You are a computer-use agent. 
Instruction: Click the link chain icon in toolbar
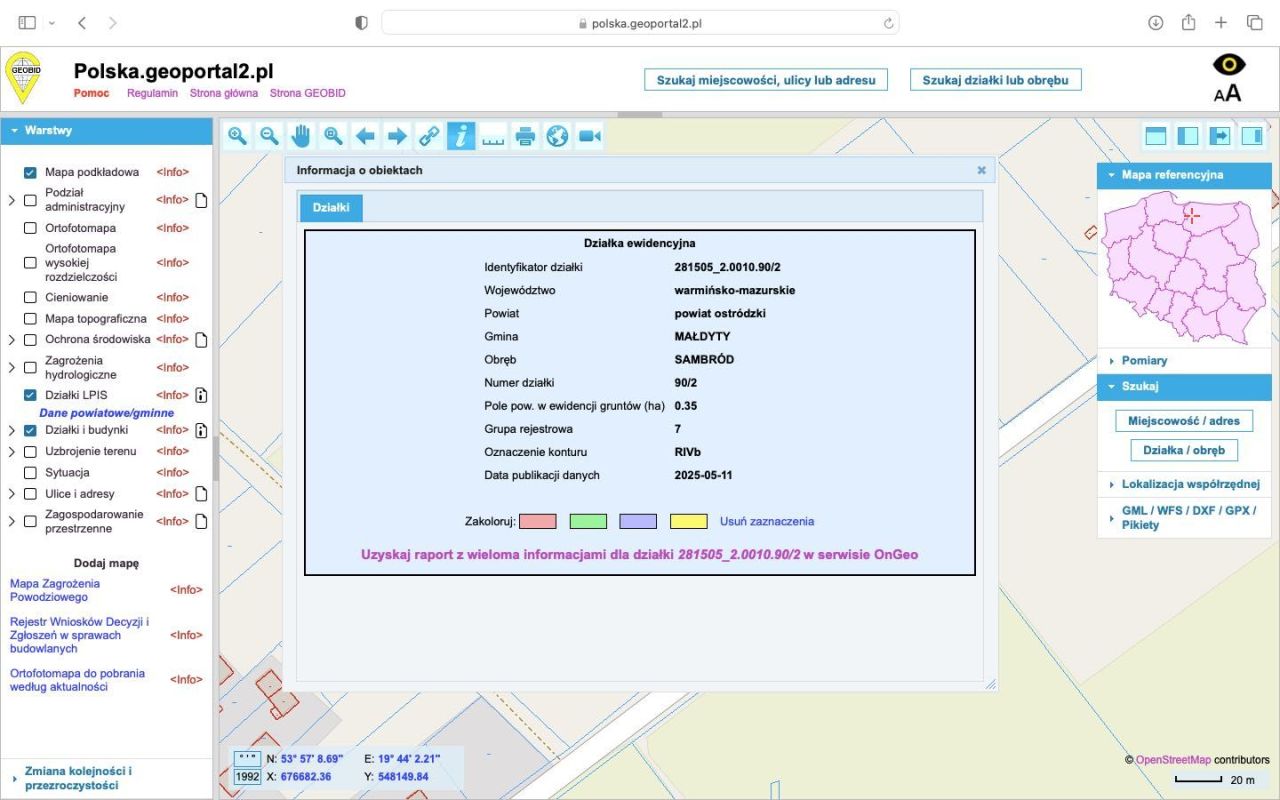pos(429,136)
